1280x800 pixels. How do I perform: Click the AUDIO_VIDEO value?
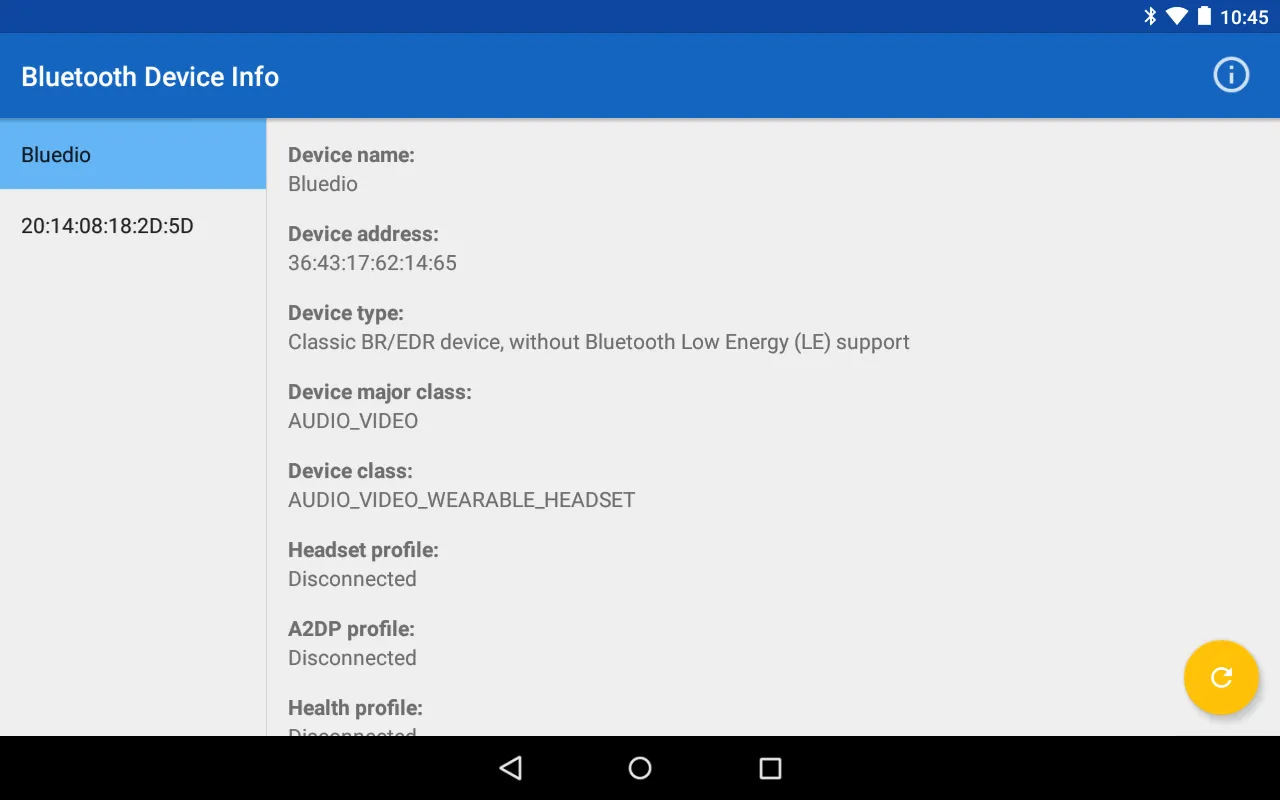(x=353, y=421)
